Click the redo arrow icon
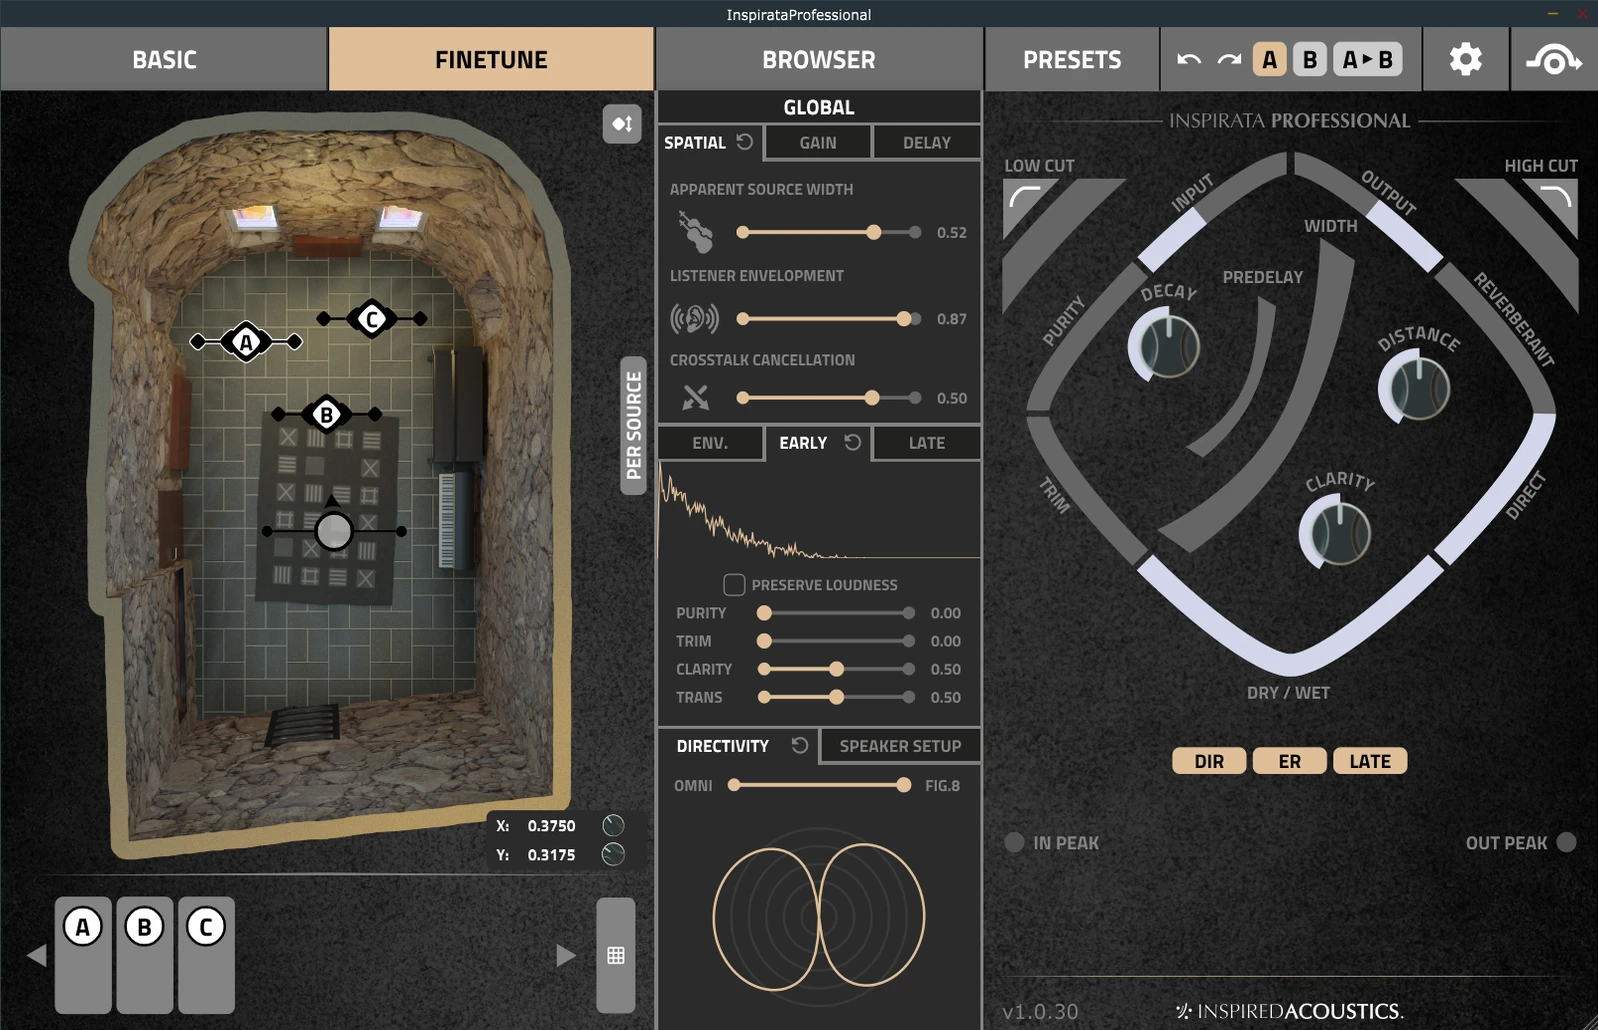Screen dimensions: 1598x1030 click(1229, 60)
